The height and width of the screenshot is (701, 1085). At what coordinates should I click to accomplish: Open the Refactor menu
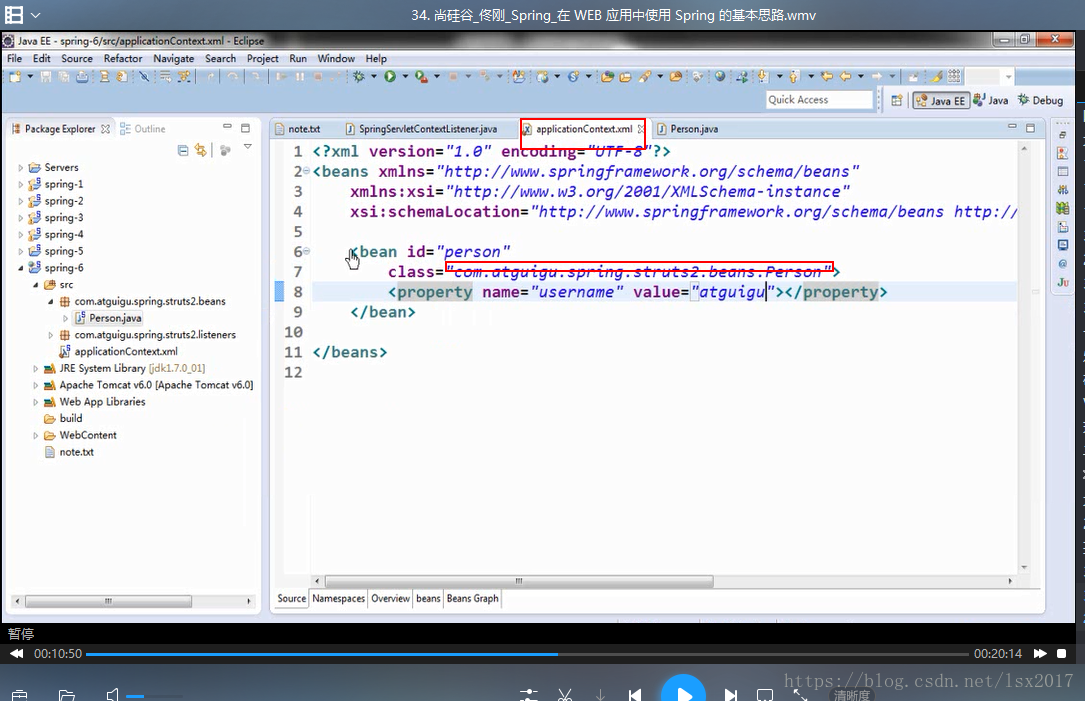click(x=122, y=59)
